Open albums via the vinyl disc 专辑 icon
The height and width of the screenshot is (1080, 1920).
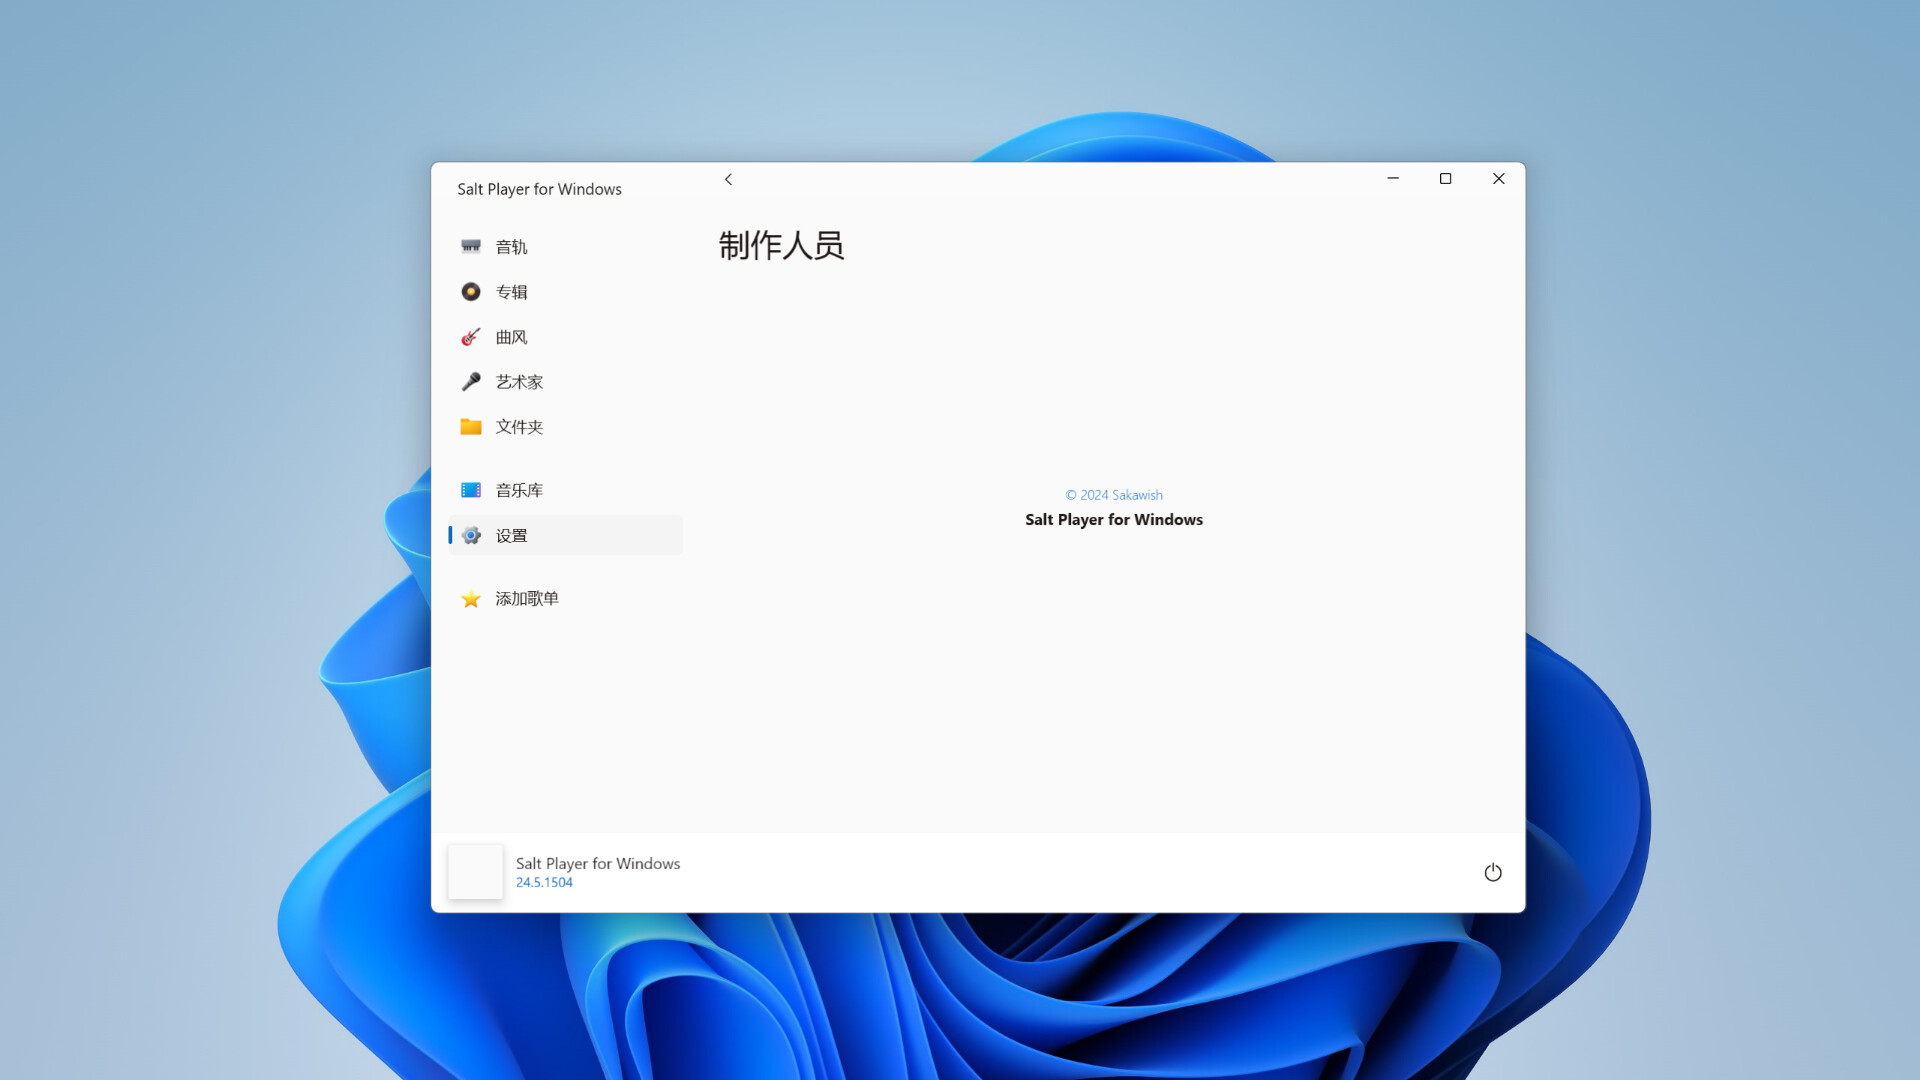471,291
